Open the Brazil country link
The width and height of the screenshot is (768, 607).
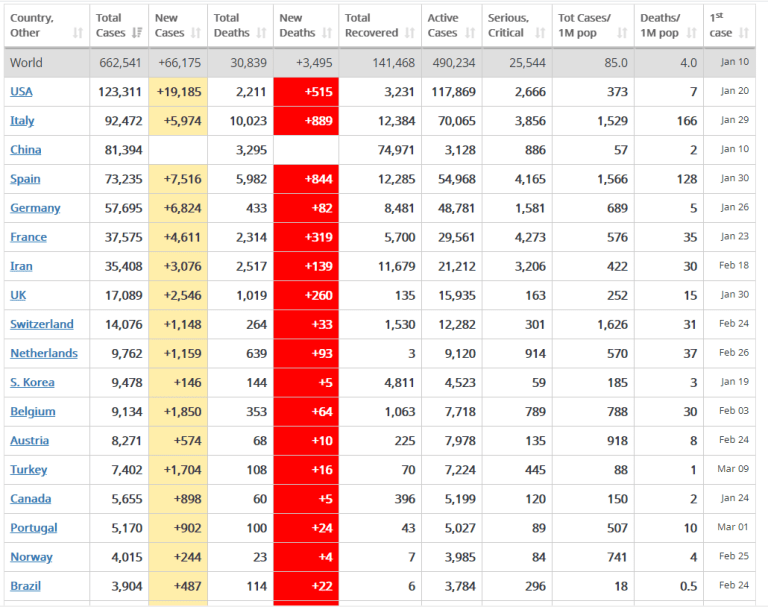click(x=25, y=586)
